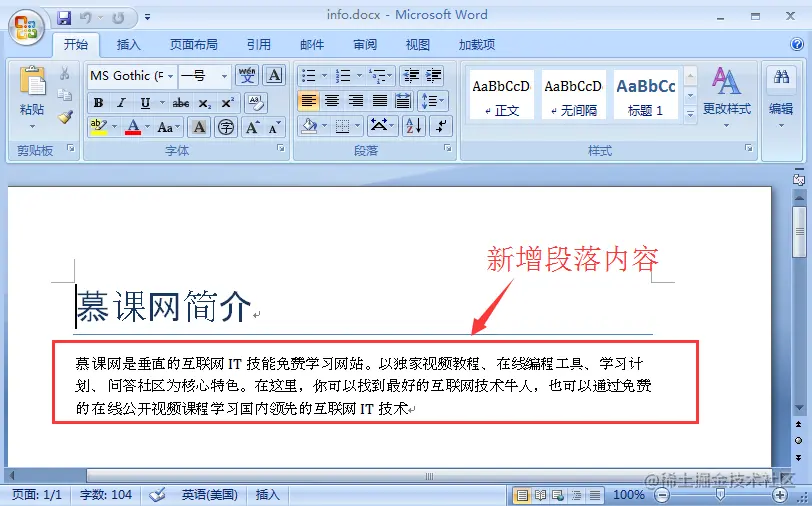Open 更改样式 menu

click(727, 97)
